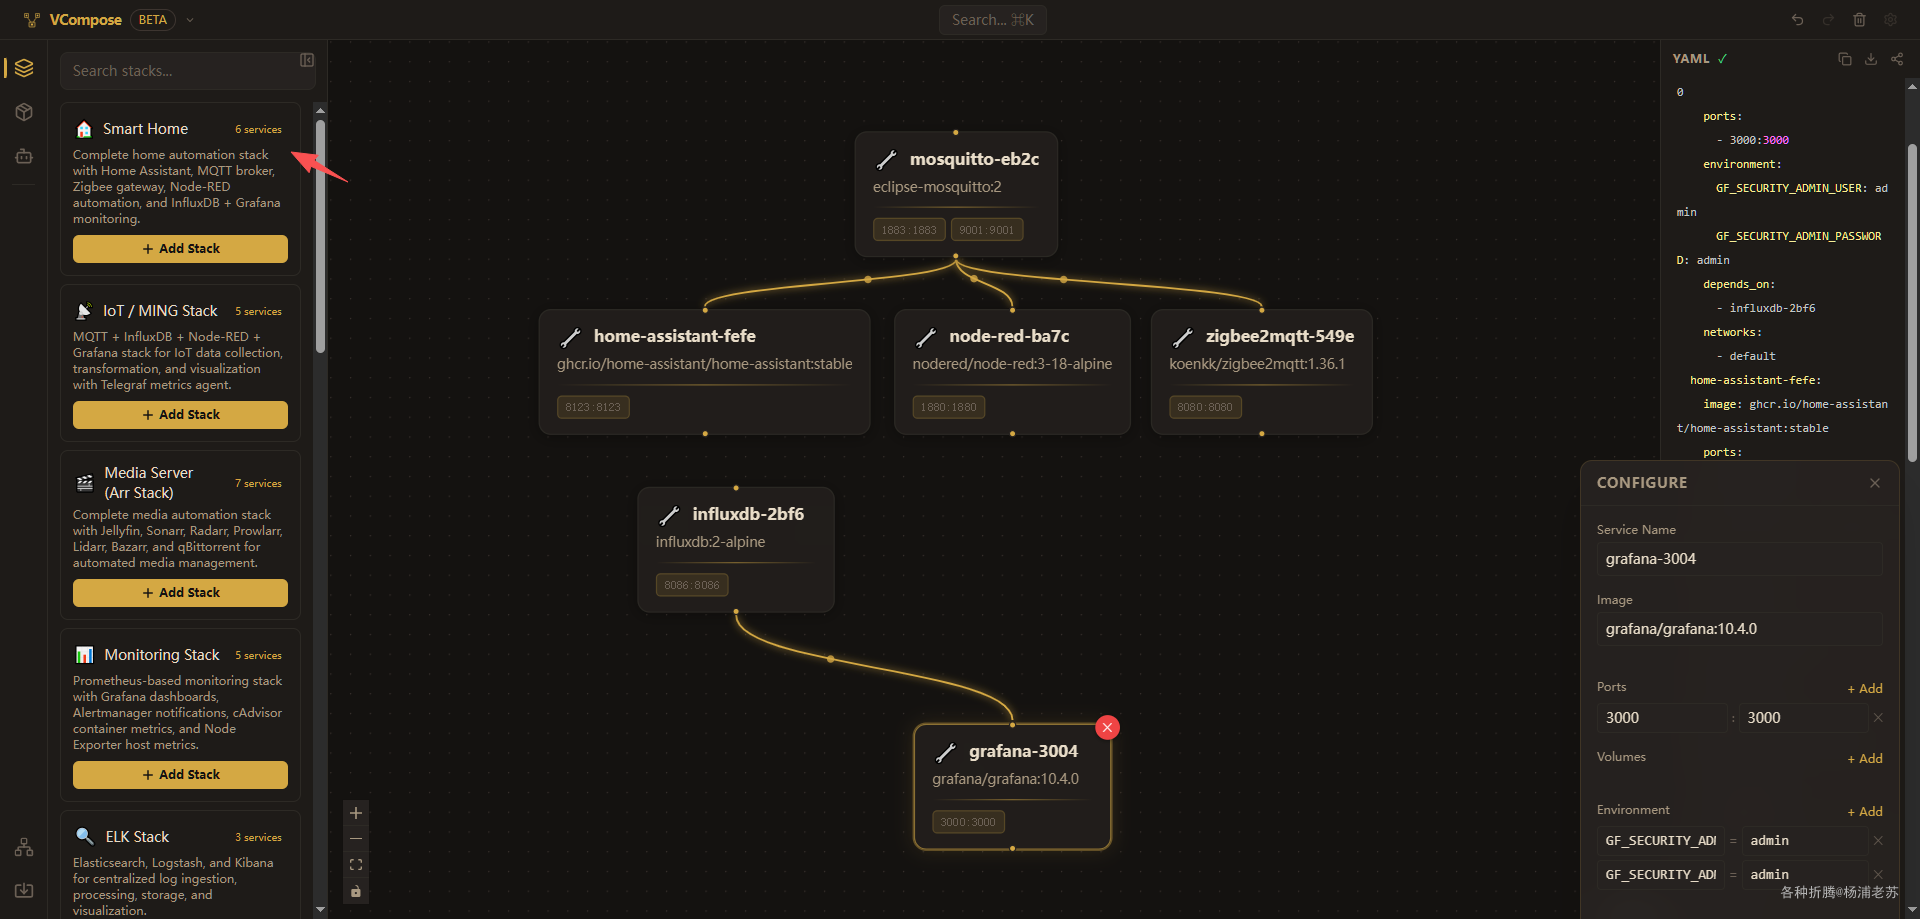Add the Media Server (Arr Stack)
The width and height of the screenshot is (1920, 919).
180,593
